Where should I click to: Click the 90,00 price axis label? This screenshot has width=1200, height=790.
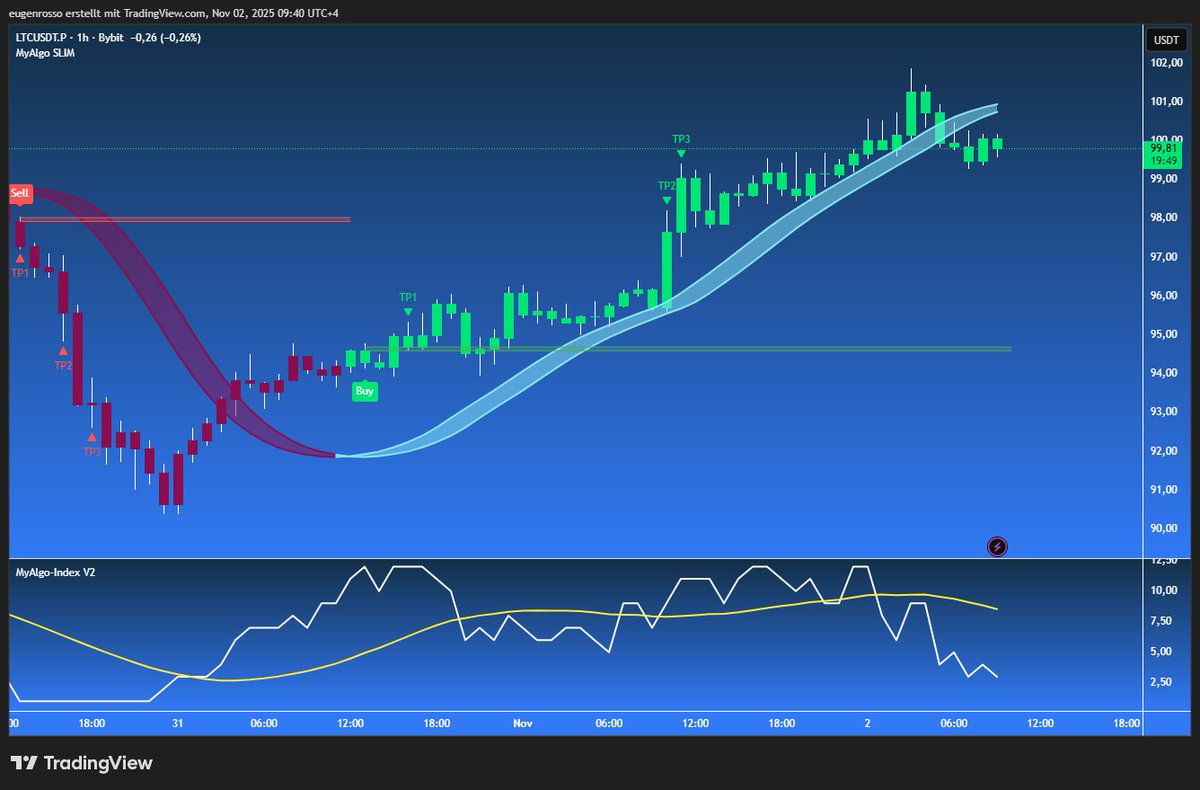1165,528
